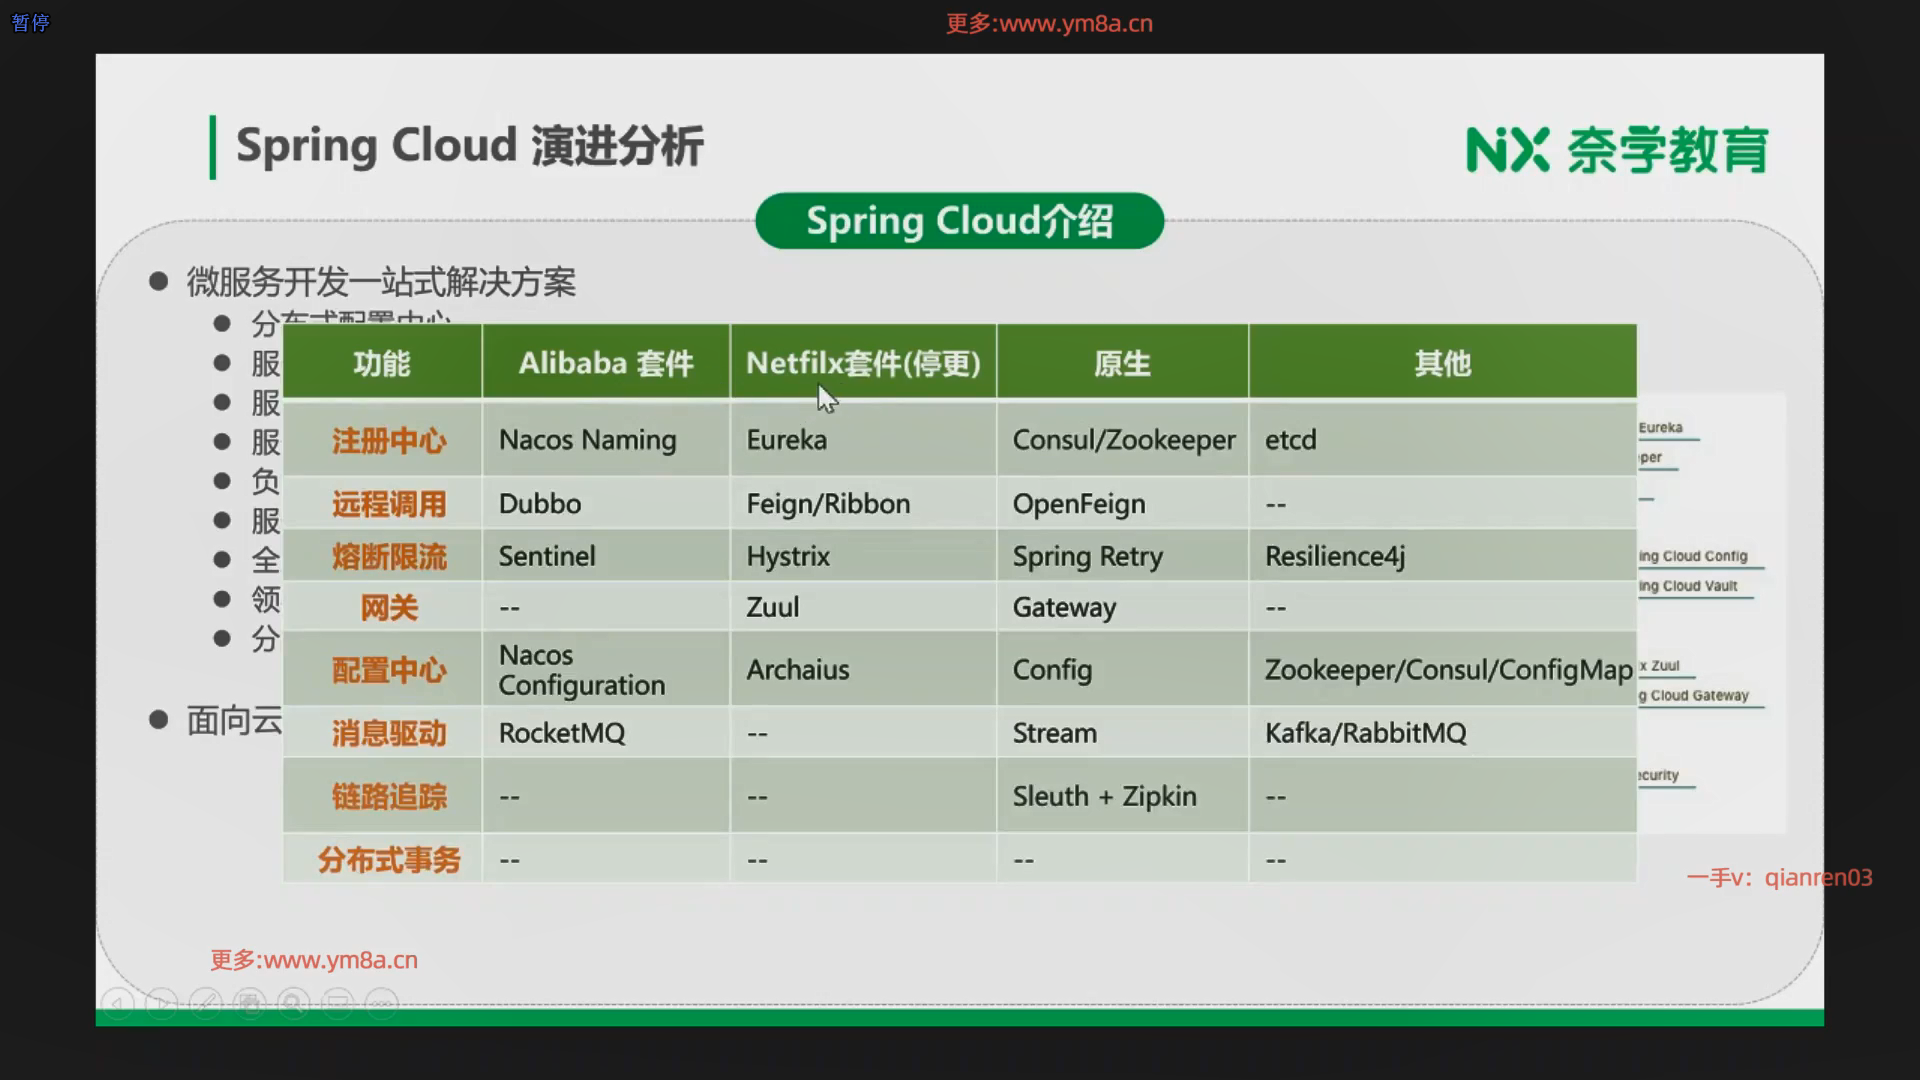
Task: Open the pen annotation tool icon
Action: tap(206, 1002)
